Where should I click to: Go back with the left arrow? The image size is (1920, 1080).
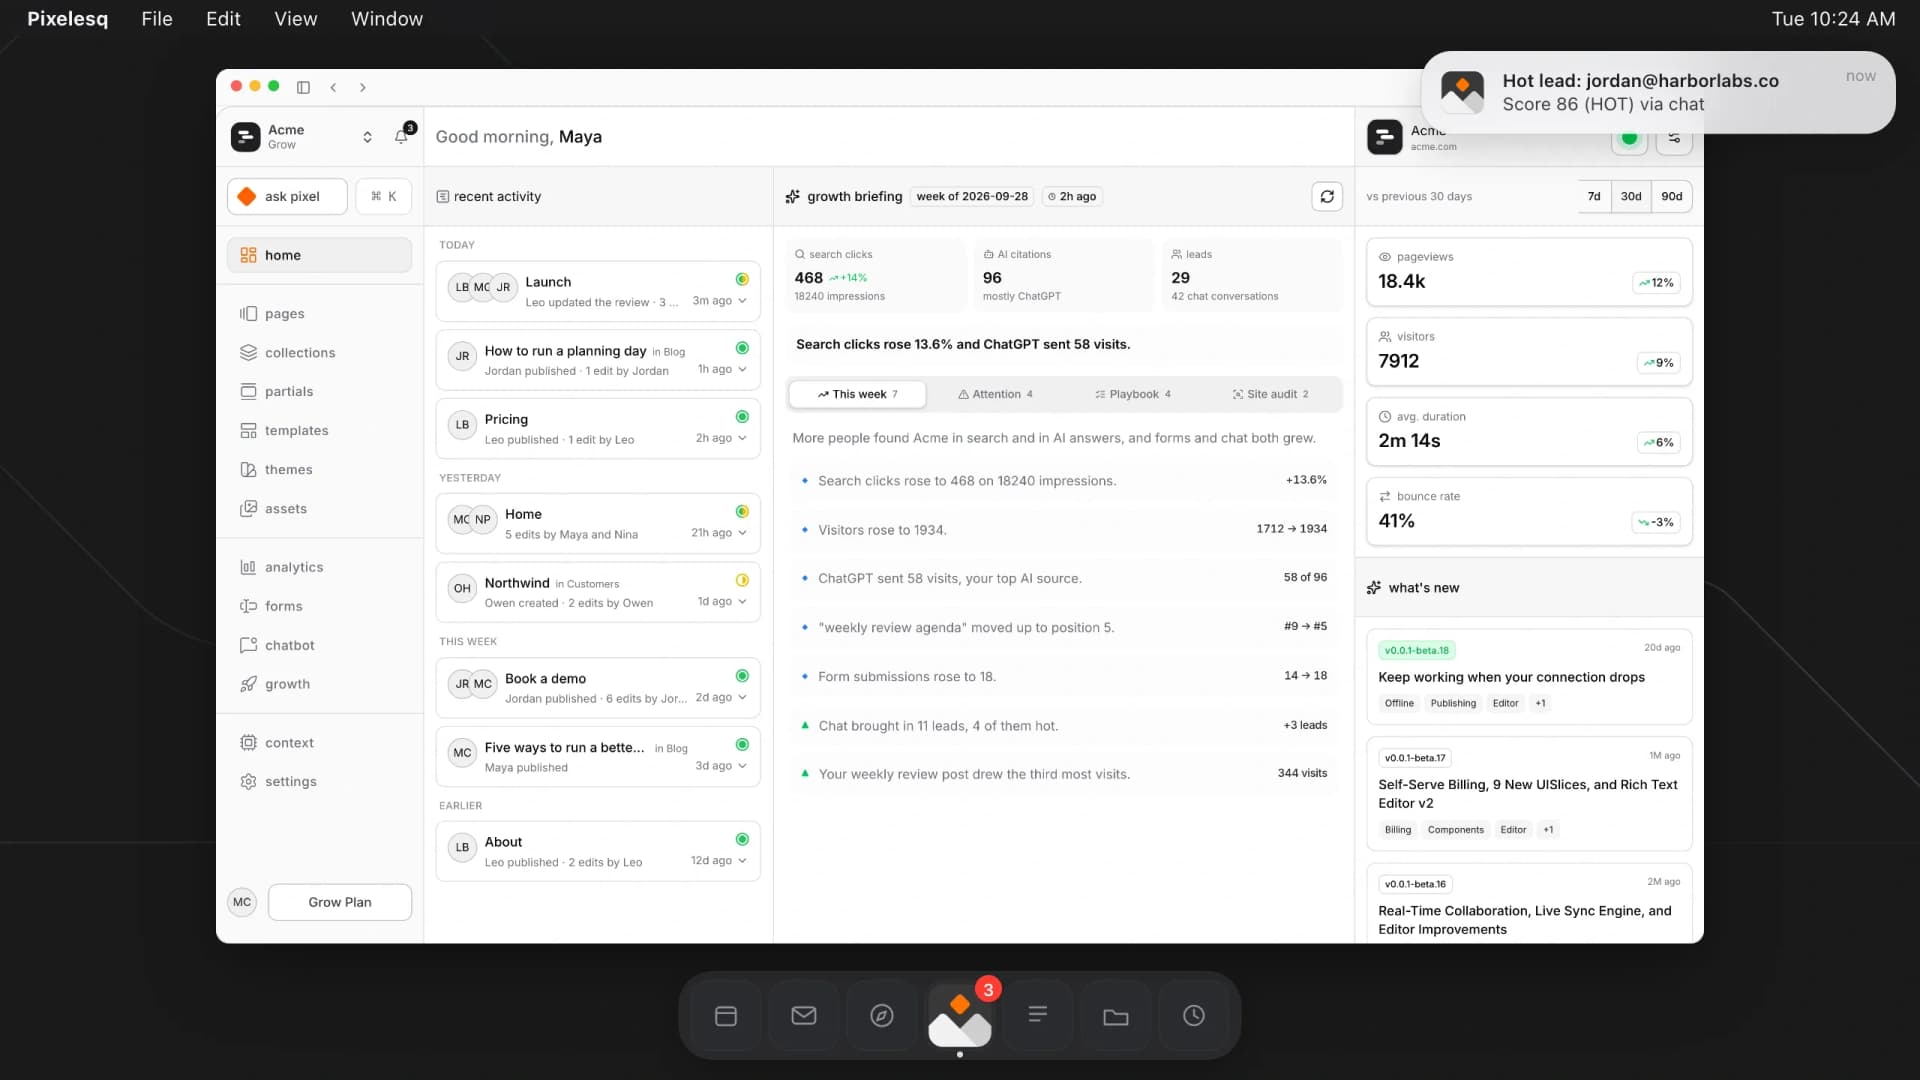(x=333, y=87)
